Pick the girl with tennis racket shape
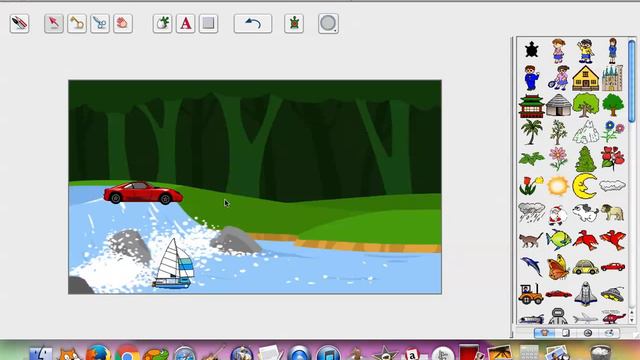Viewport: 640px width, 360px height. (559, 78)
